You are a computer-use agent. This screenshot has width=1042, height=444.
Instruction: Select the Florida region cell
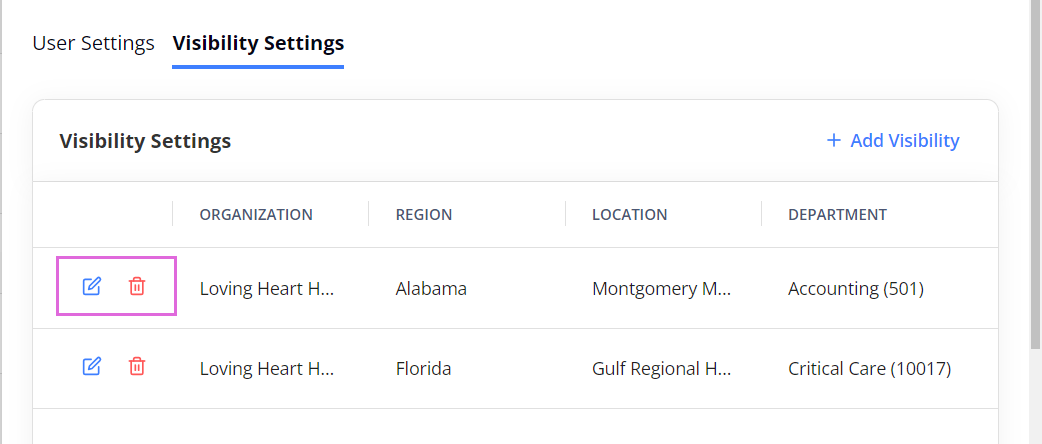click(423, 368)
